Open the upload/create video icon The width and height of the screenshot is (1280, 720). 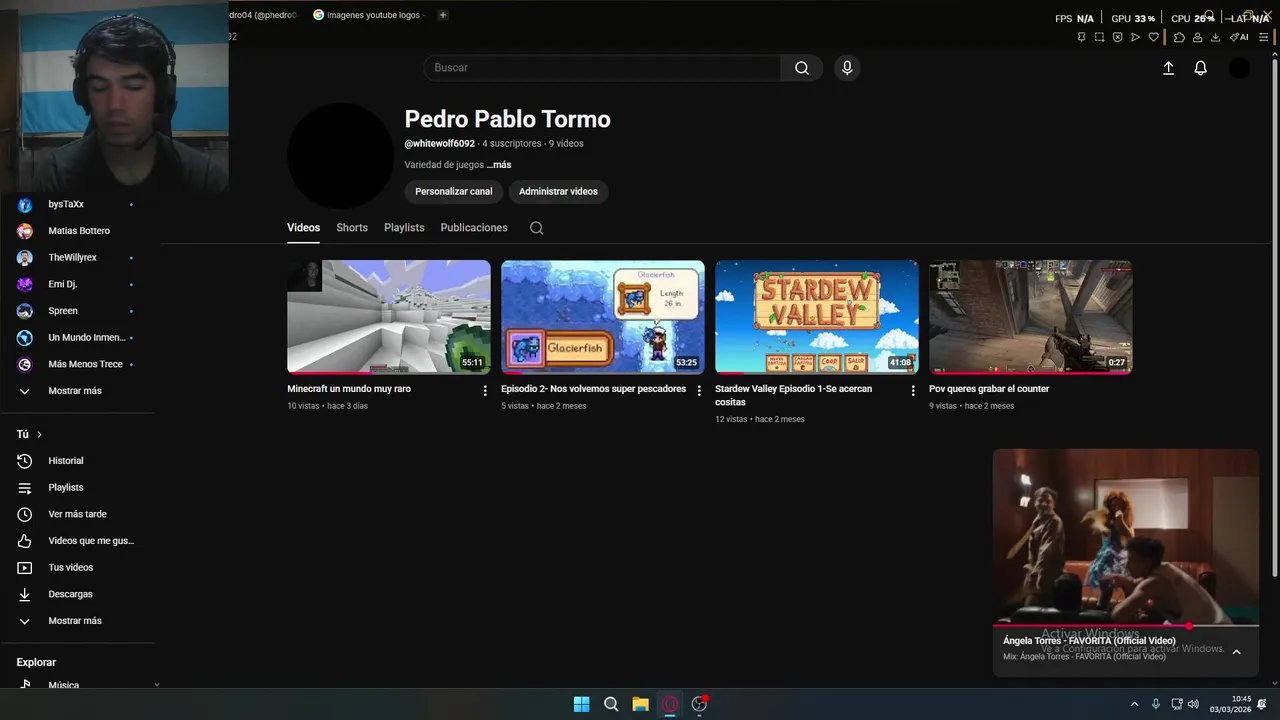tap(1168, 68)
